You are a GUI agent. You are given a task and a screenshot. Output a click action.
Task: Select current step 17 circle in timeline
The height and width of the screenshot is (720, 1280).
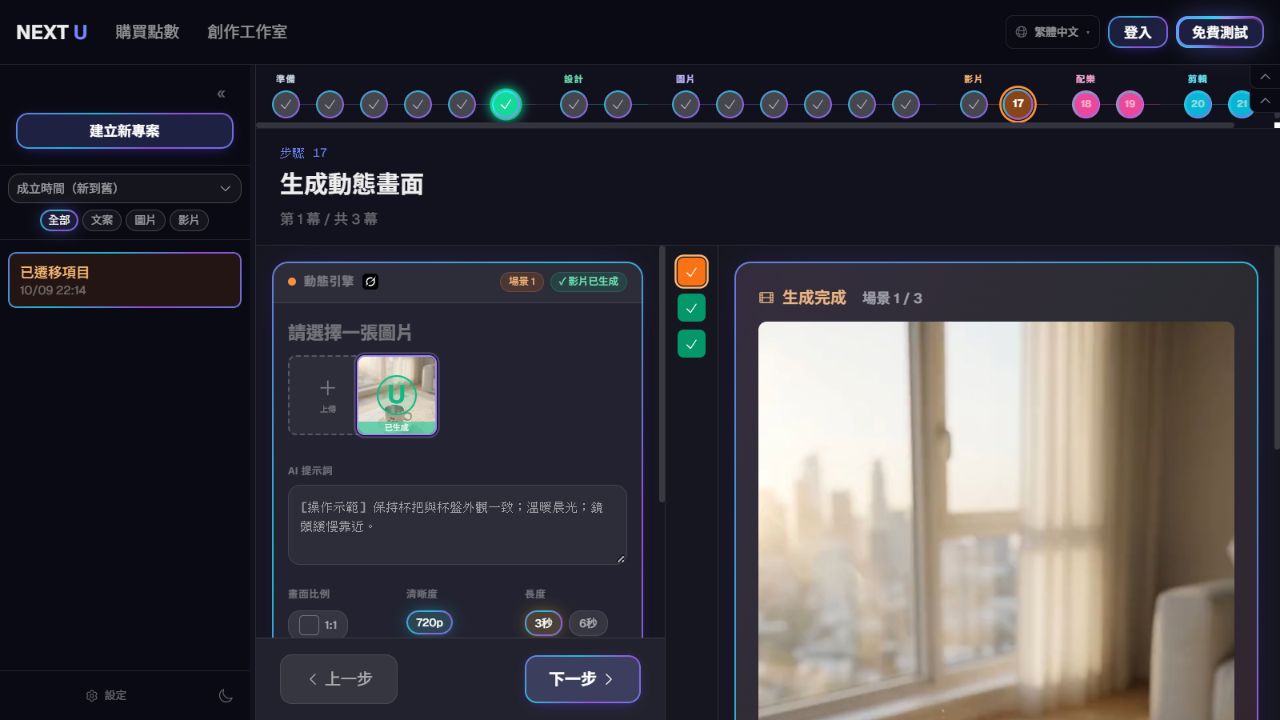click(x=1018, y=104)
